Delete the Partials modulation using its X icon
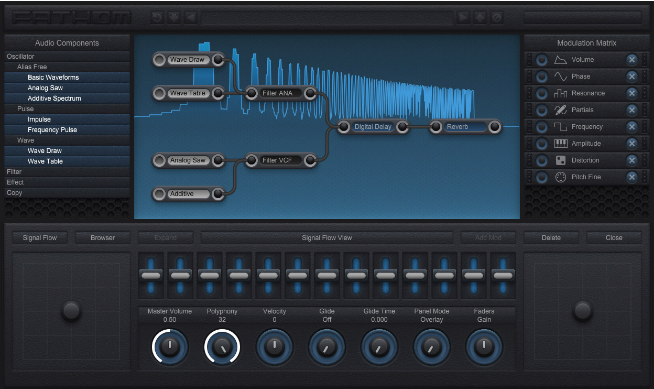 [x=632, y=110]
